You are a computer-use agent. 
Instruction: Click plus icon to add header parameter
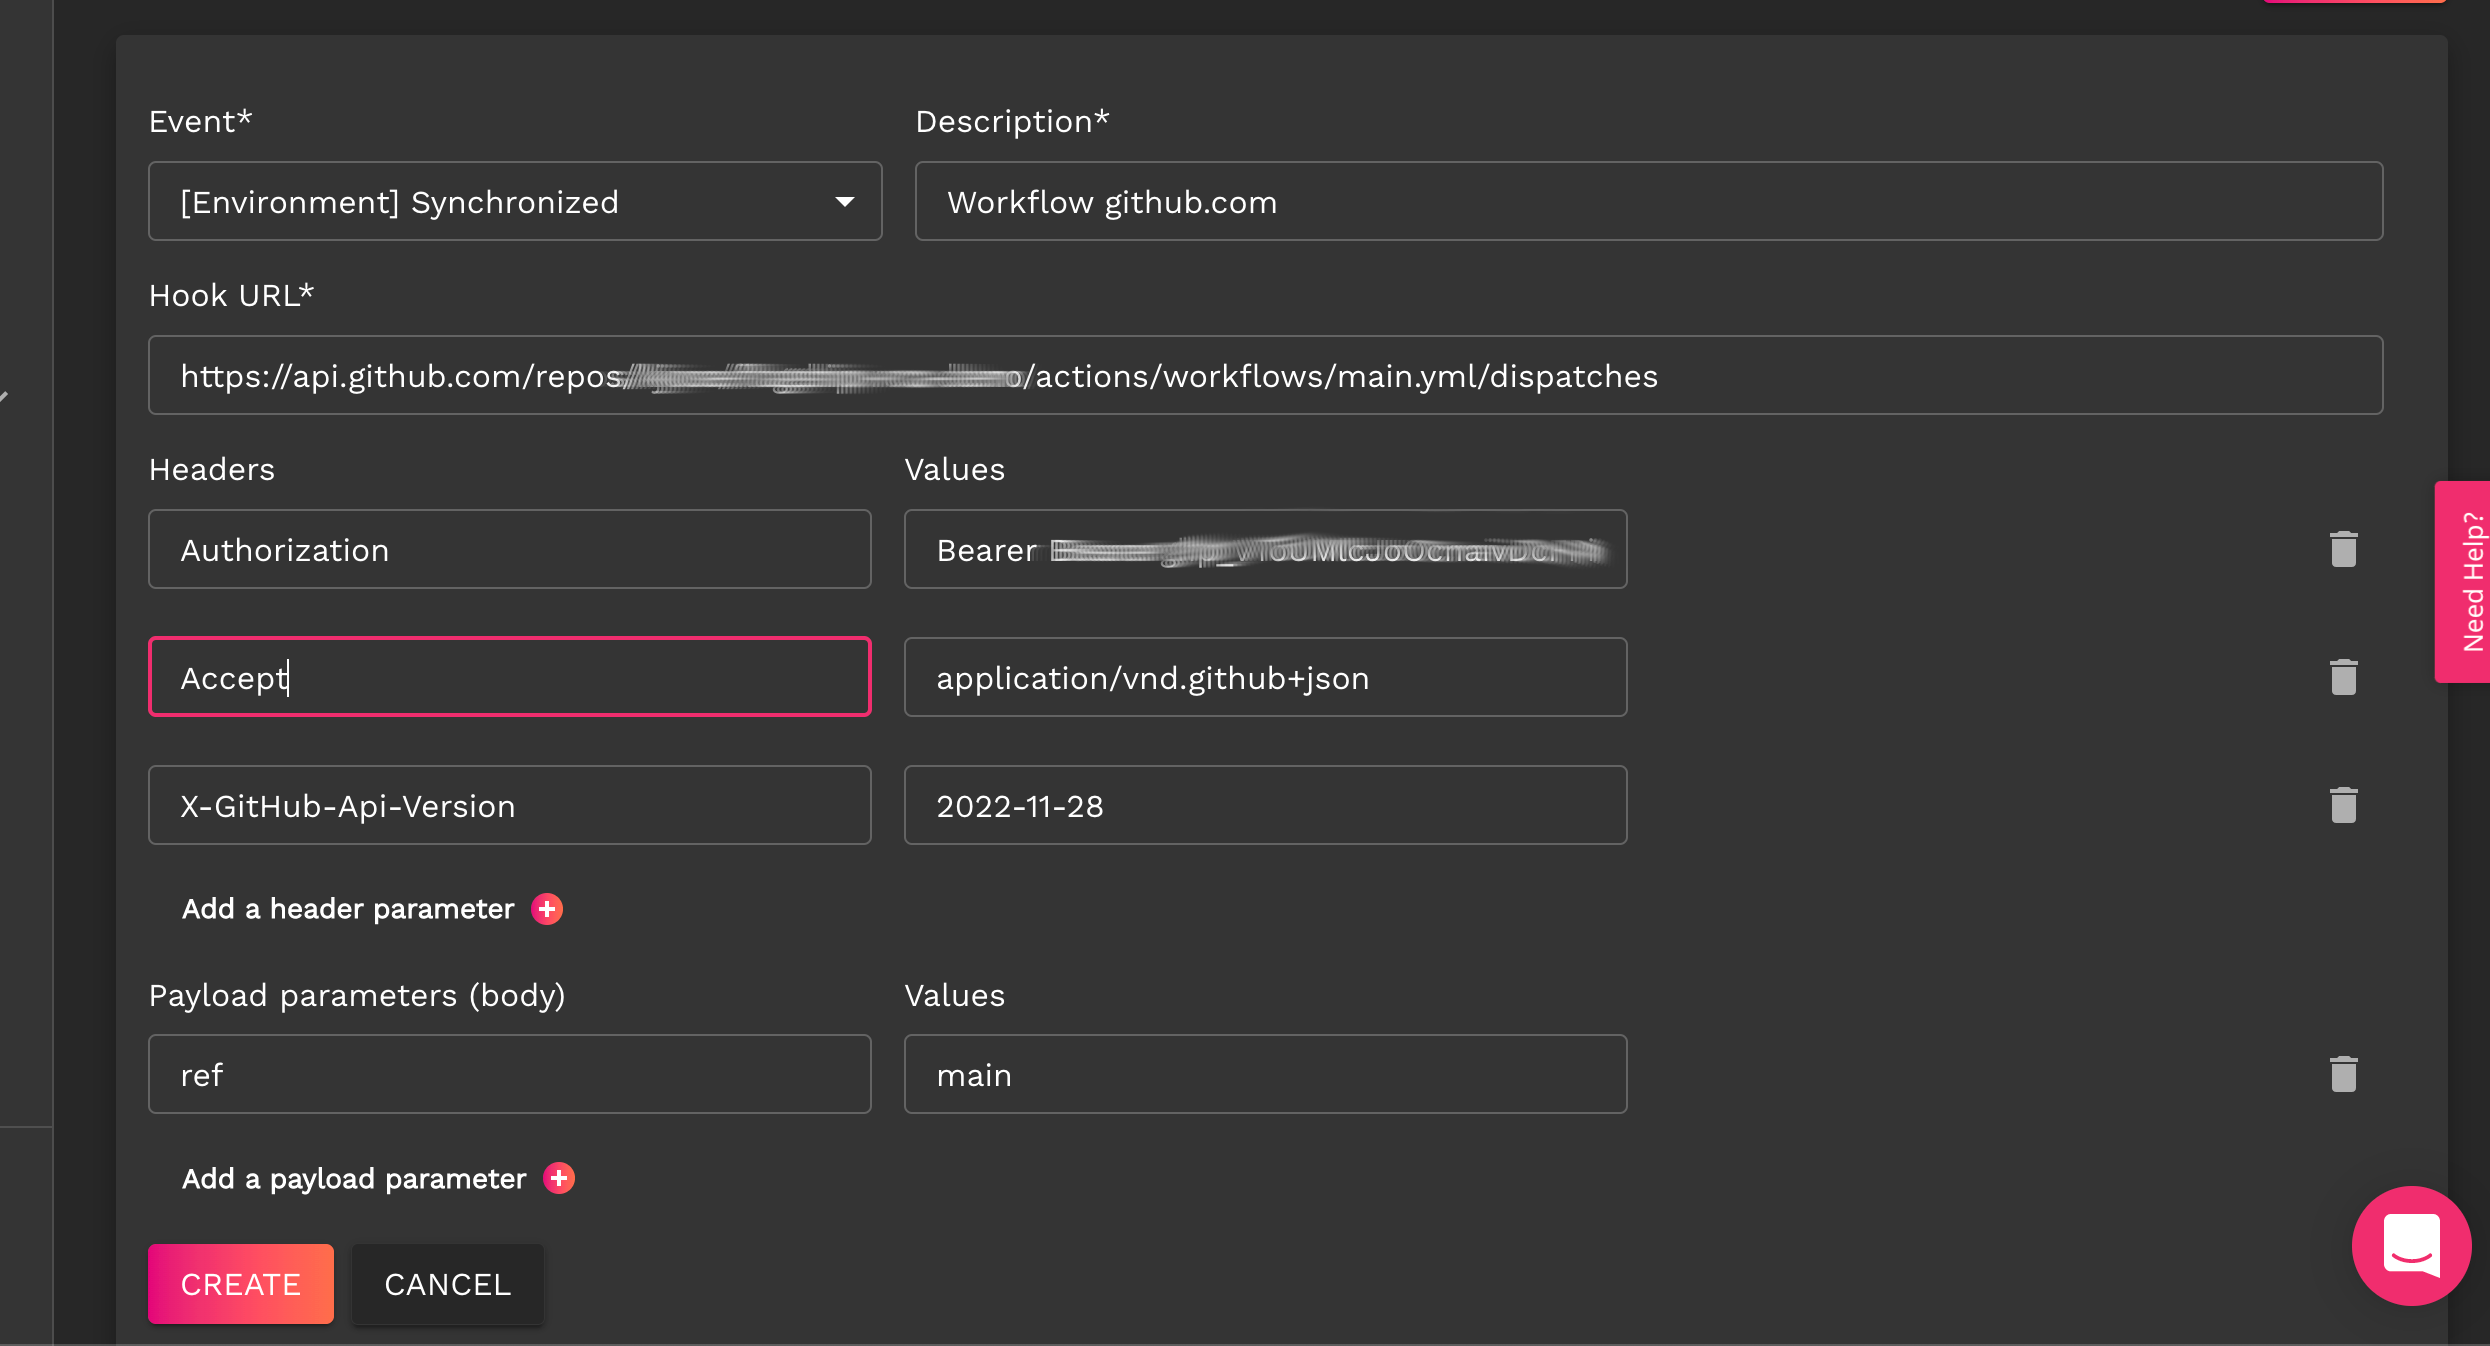tap(547, 909)
